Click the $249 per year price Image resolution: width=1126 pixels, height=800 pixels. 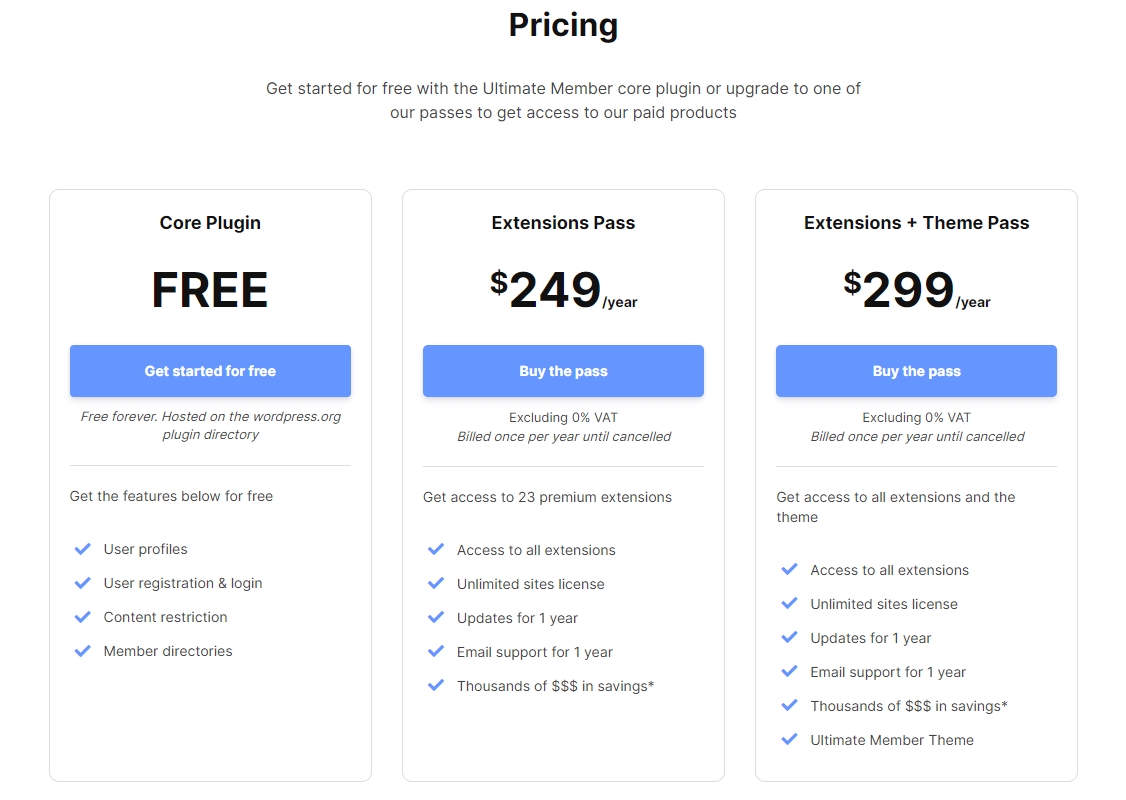(563, 290)
